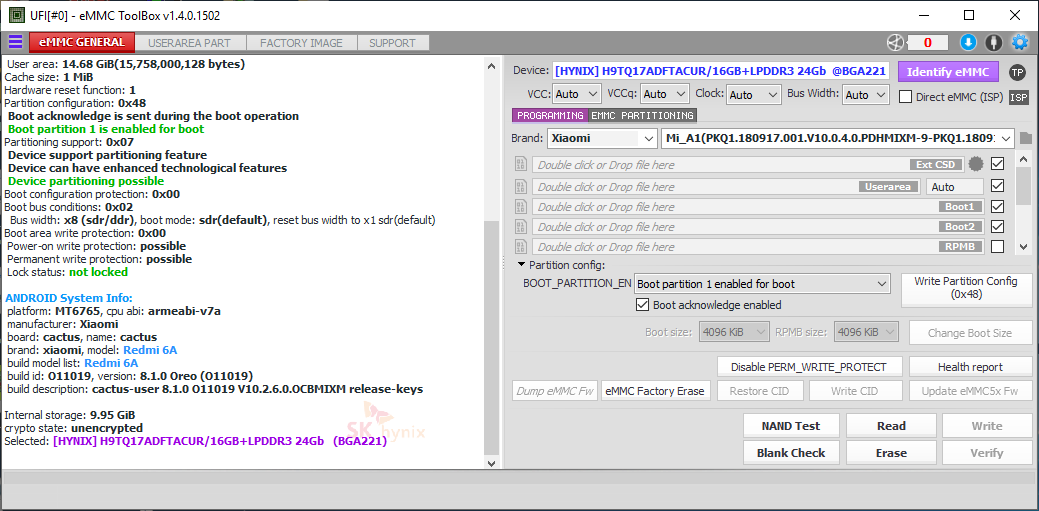Click the eMMC Factory Erase button
The height and width of the screenshot is (511, 1039).
pos(656,390)
